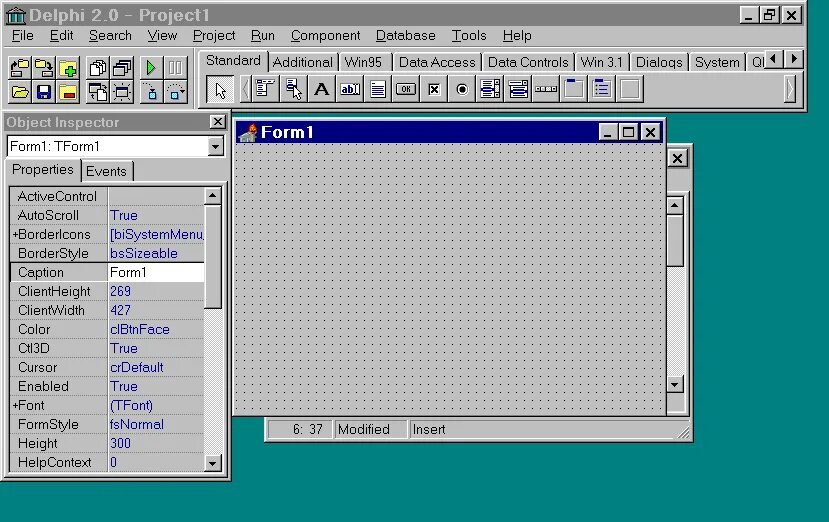829x522 pixels.
Task: Open the Project menu
Action: click(x=214, y=35)
